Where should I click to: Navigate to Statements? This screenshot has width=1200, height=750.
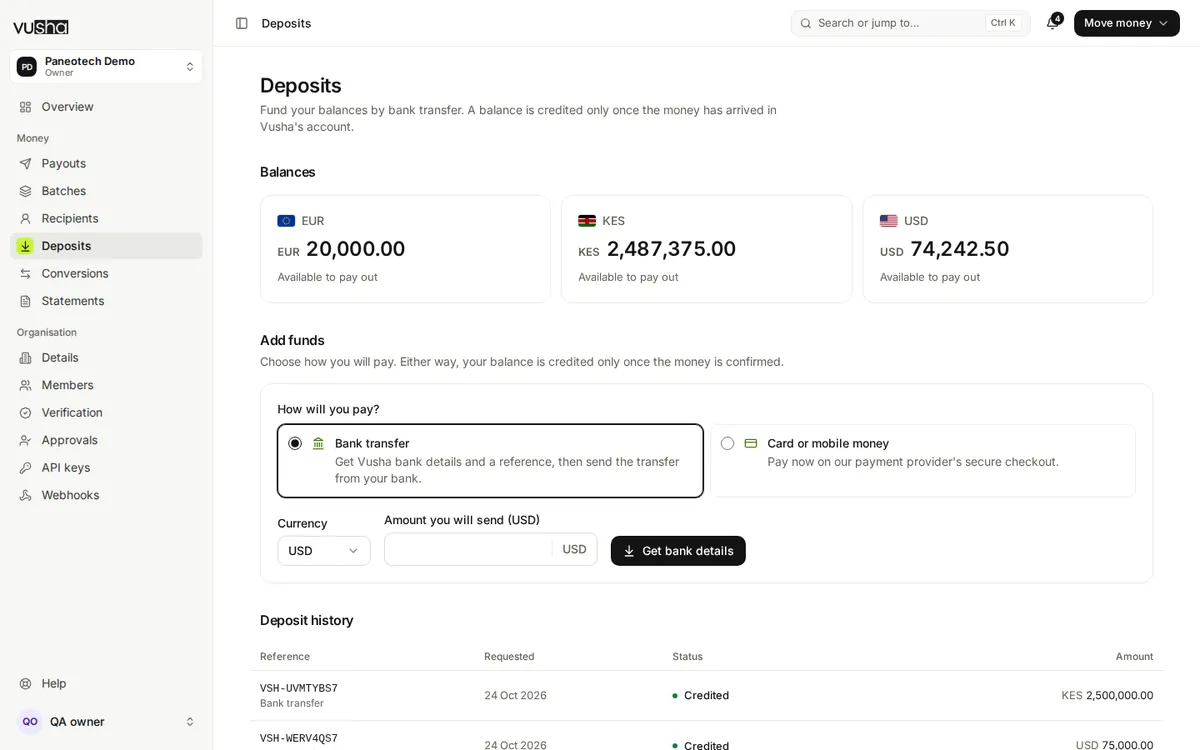[106, 301]
